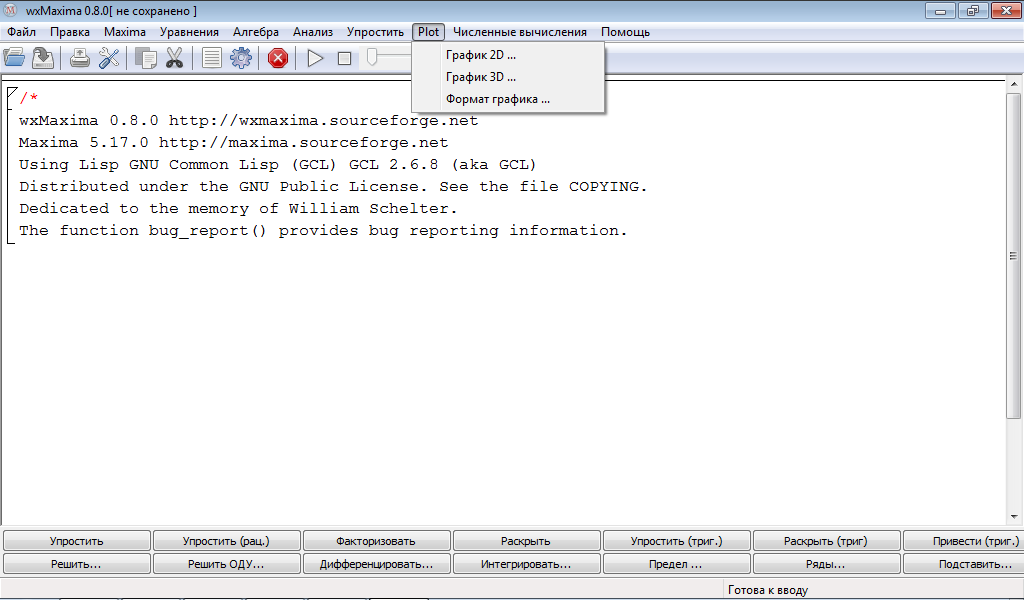This screenshot has height=600, width=1024.
Task: Insert text cell with the lines icon
Action: 212,58
